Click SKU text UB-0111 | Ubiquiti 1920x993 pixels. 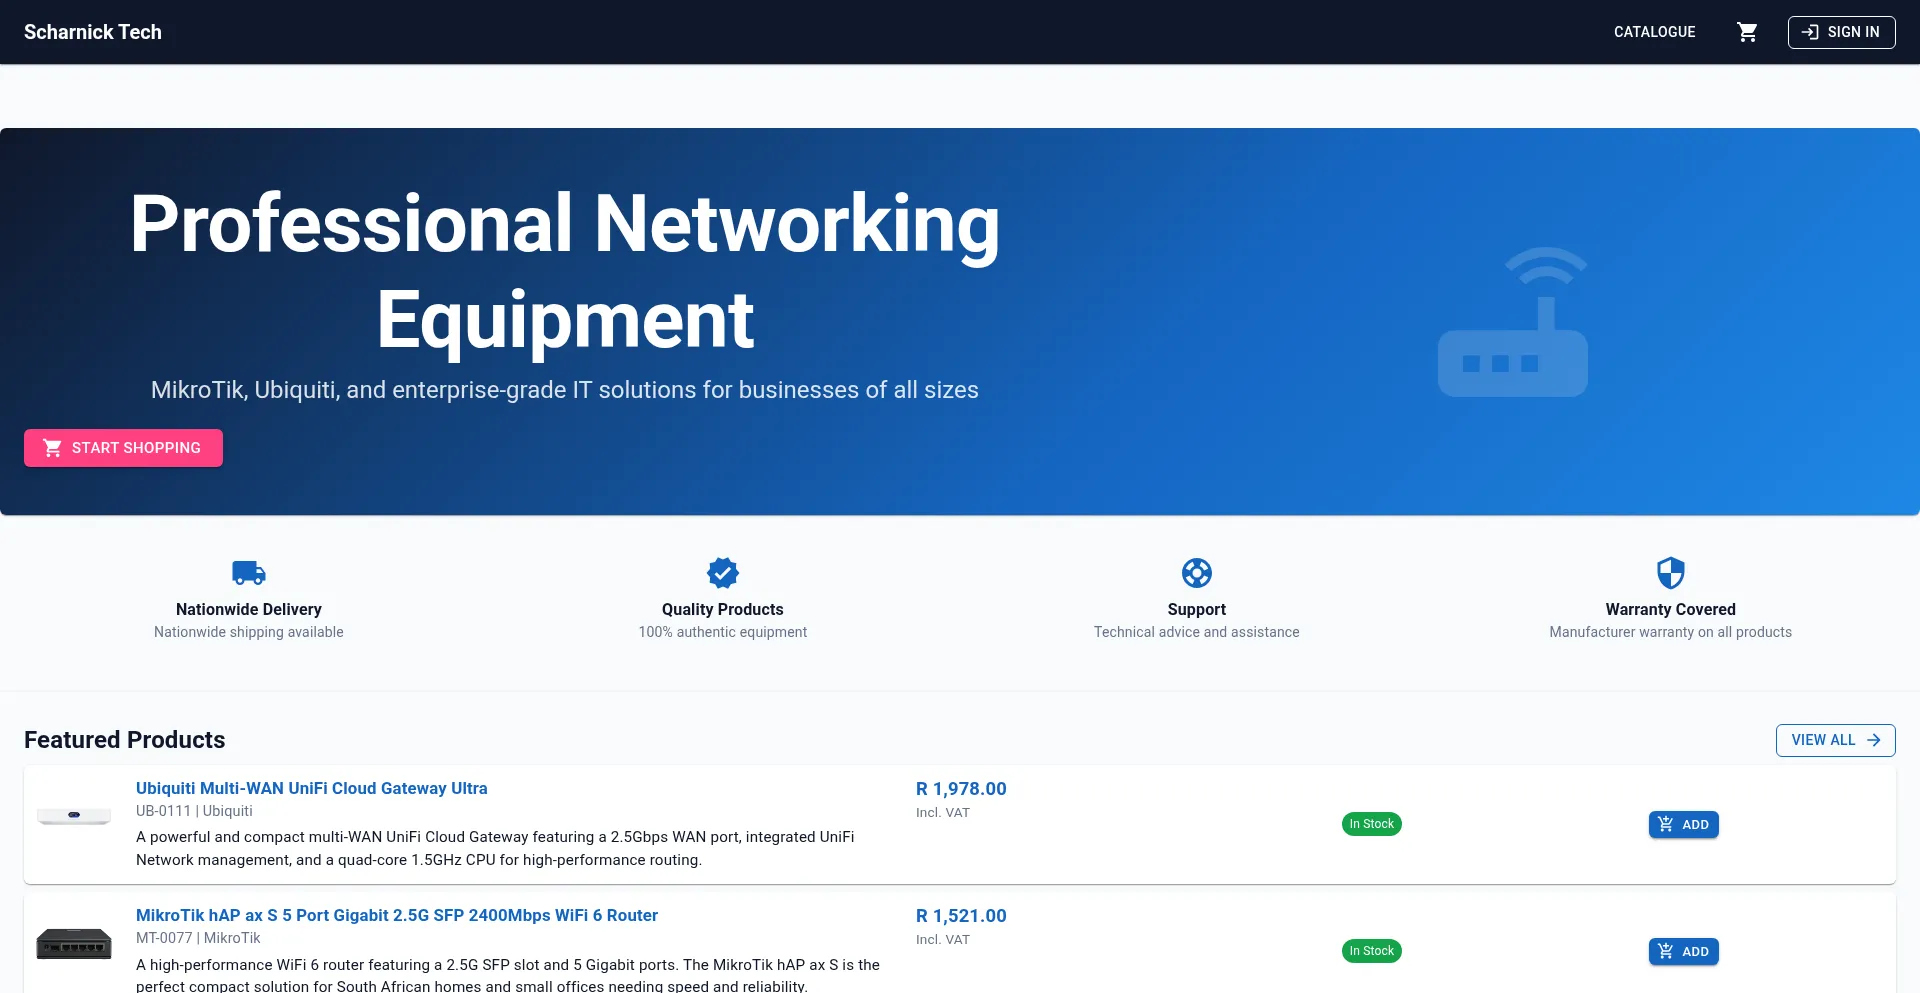(194, 811)
